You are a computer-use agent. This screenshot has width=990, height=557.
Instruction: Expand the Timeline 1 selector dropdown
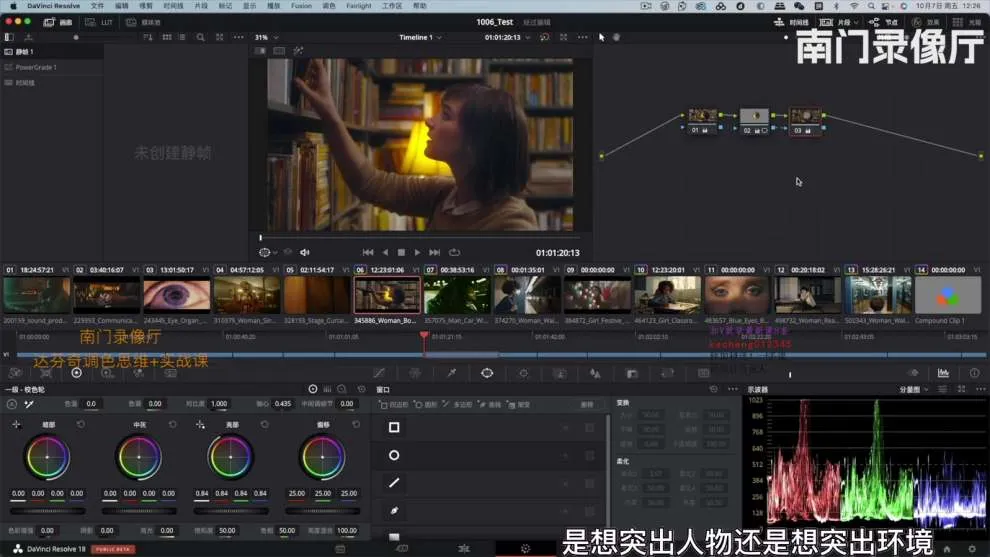pos(421,37)
